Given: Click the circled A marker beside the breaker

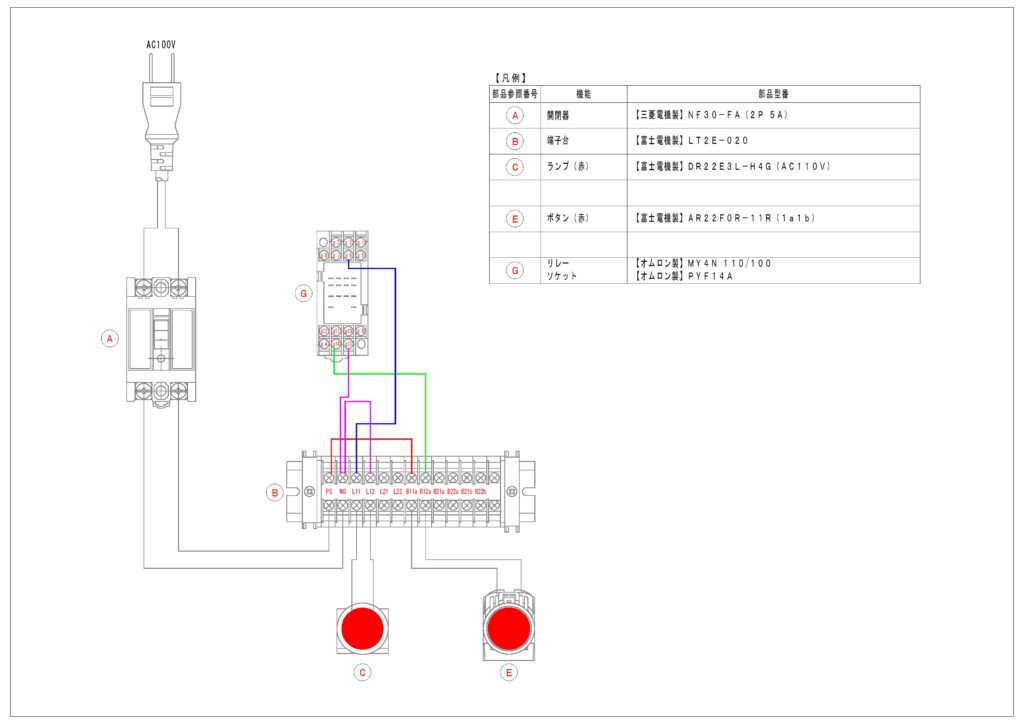Looking at the screenshot, I should tap(110, 339).
